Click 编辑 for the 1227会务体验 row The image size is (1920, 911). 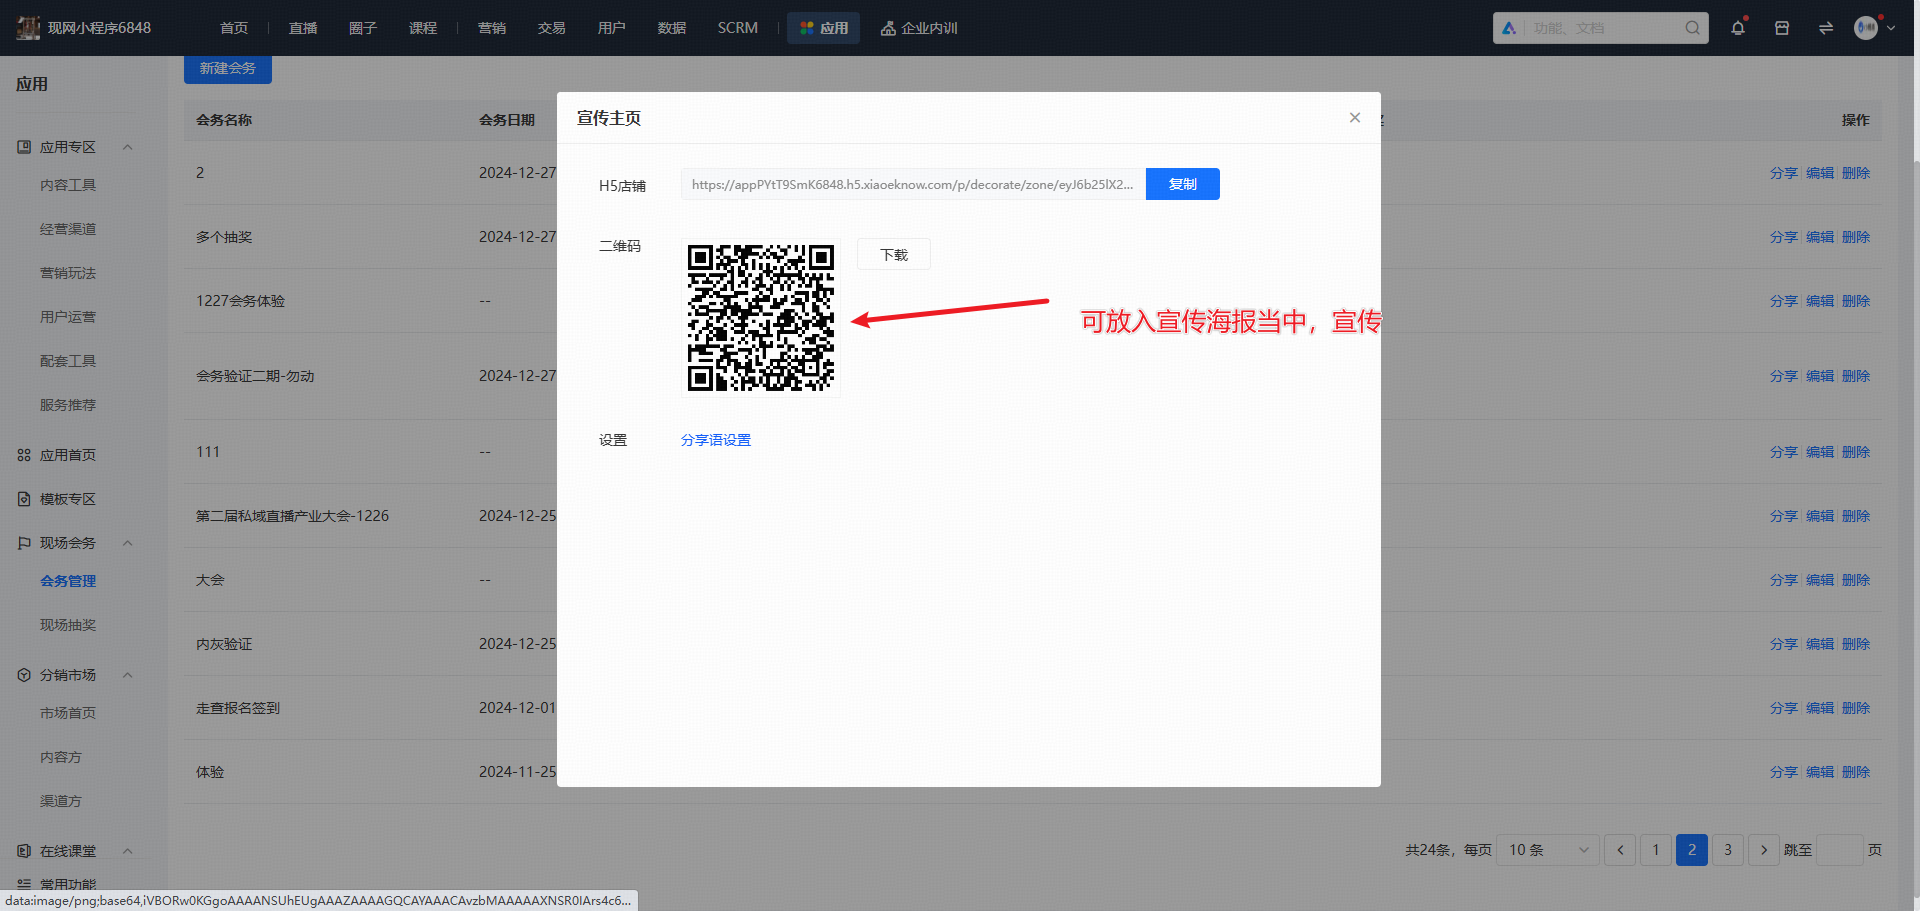1820,301
